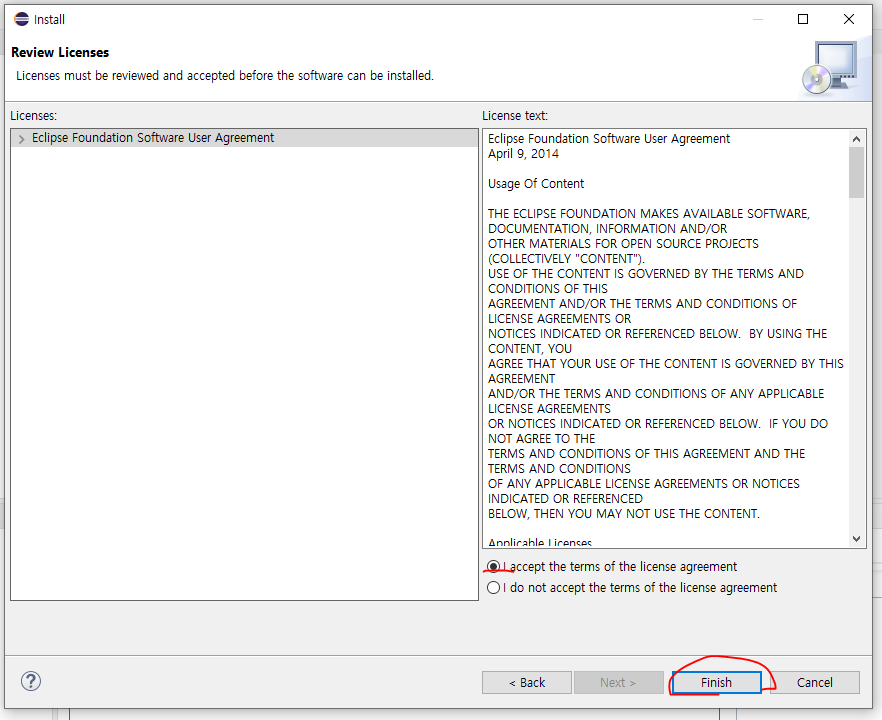The height and width of the screenshot is (720, 882).
Task: Open help via the question mark icon
Action: click(31, 681)
